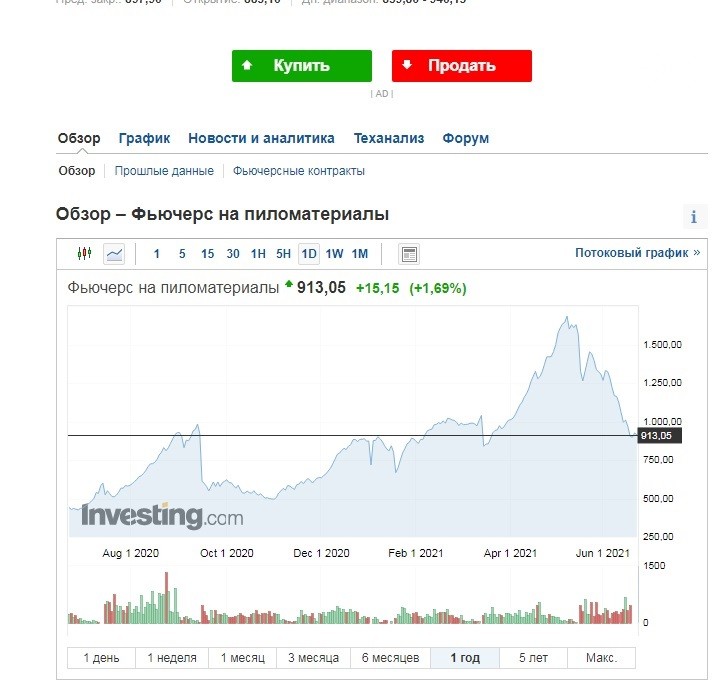The width and height of the screenshot is (714, 694).
Task: Open the news table icon in chart toolbar
Action: [409, 254]
